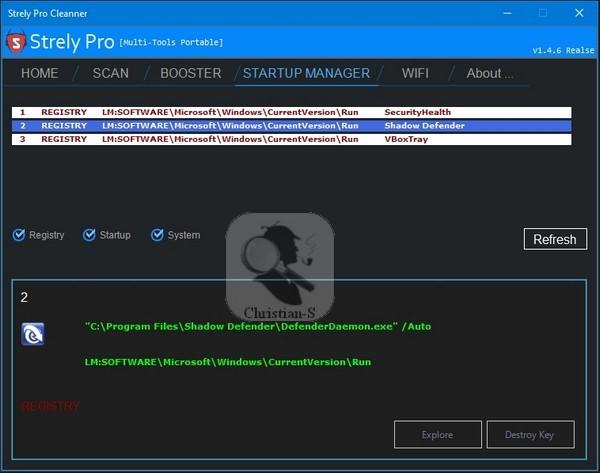600x473 pixels.
Task: Click the Multi-Tools Portable label
Action: [x=171, y=42]
